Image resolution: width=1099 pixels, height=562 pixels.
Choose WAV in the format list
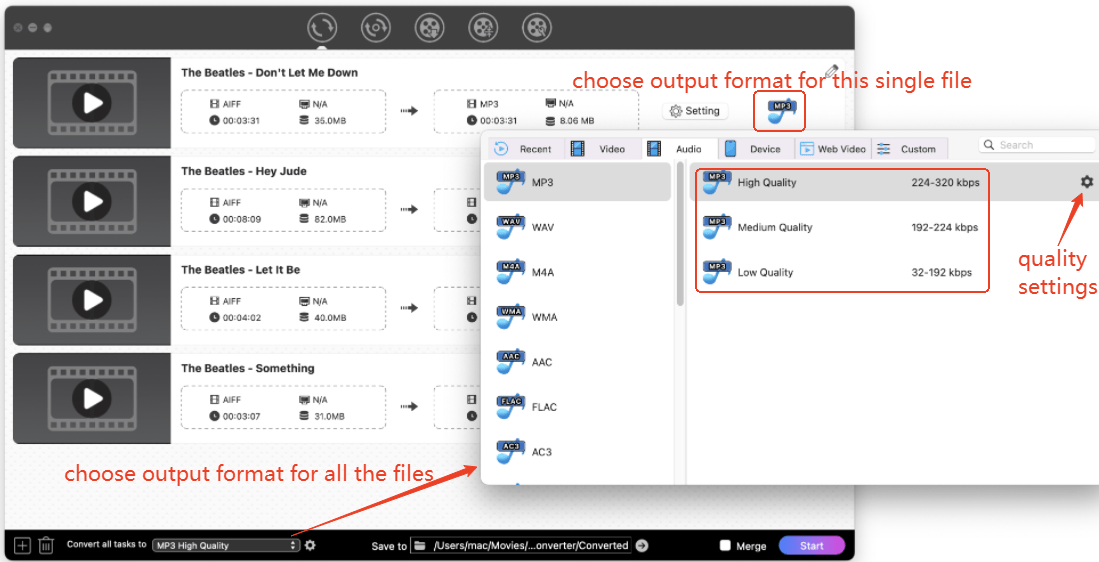click(543, 227)
